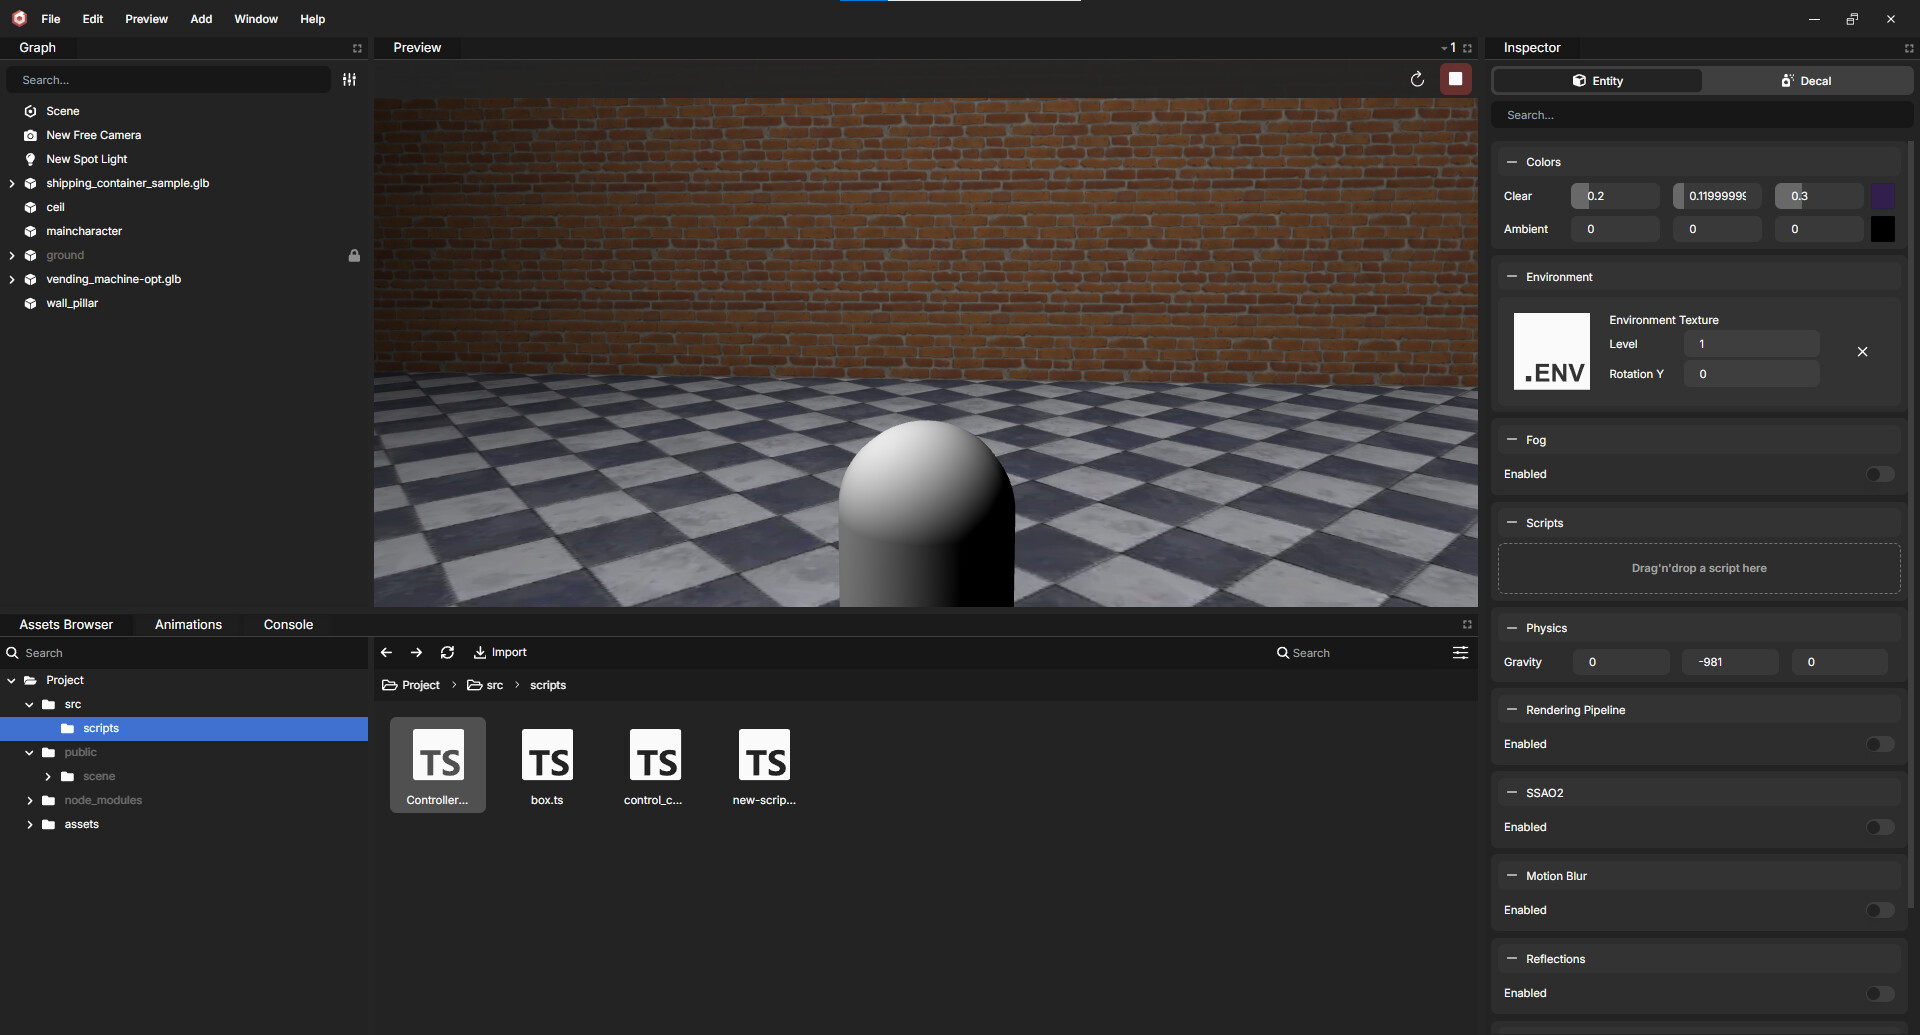Adjust the Clear color first value slider
This screenshot has width=1920, height=1035.
[1615, 196]
